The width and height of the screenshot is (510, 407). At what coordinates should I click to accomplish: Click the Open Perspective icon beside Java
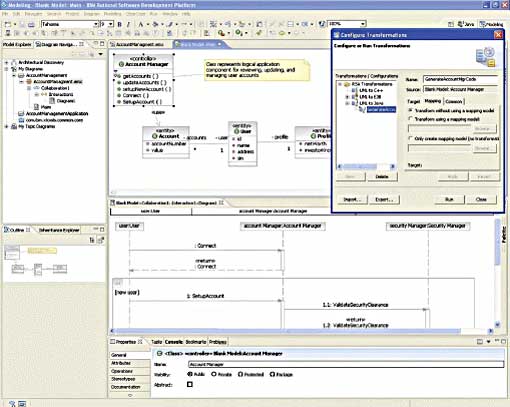tap(451, 24)
